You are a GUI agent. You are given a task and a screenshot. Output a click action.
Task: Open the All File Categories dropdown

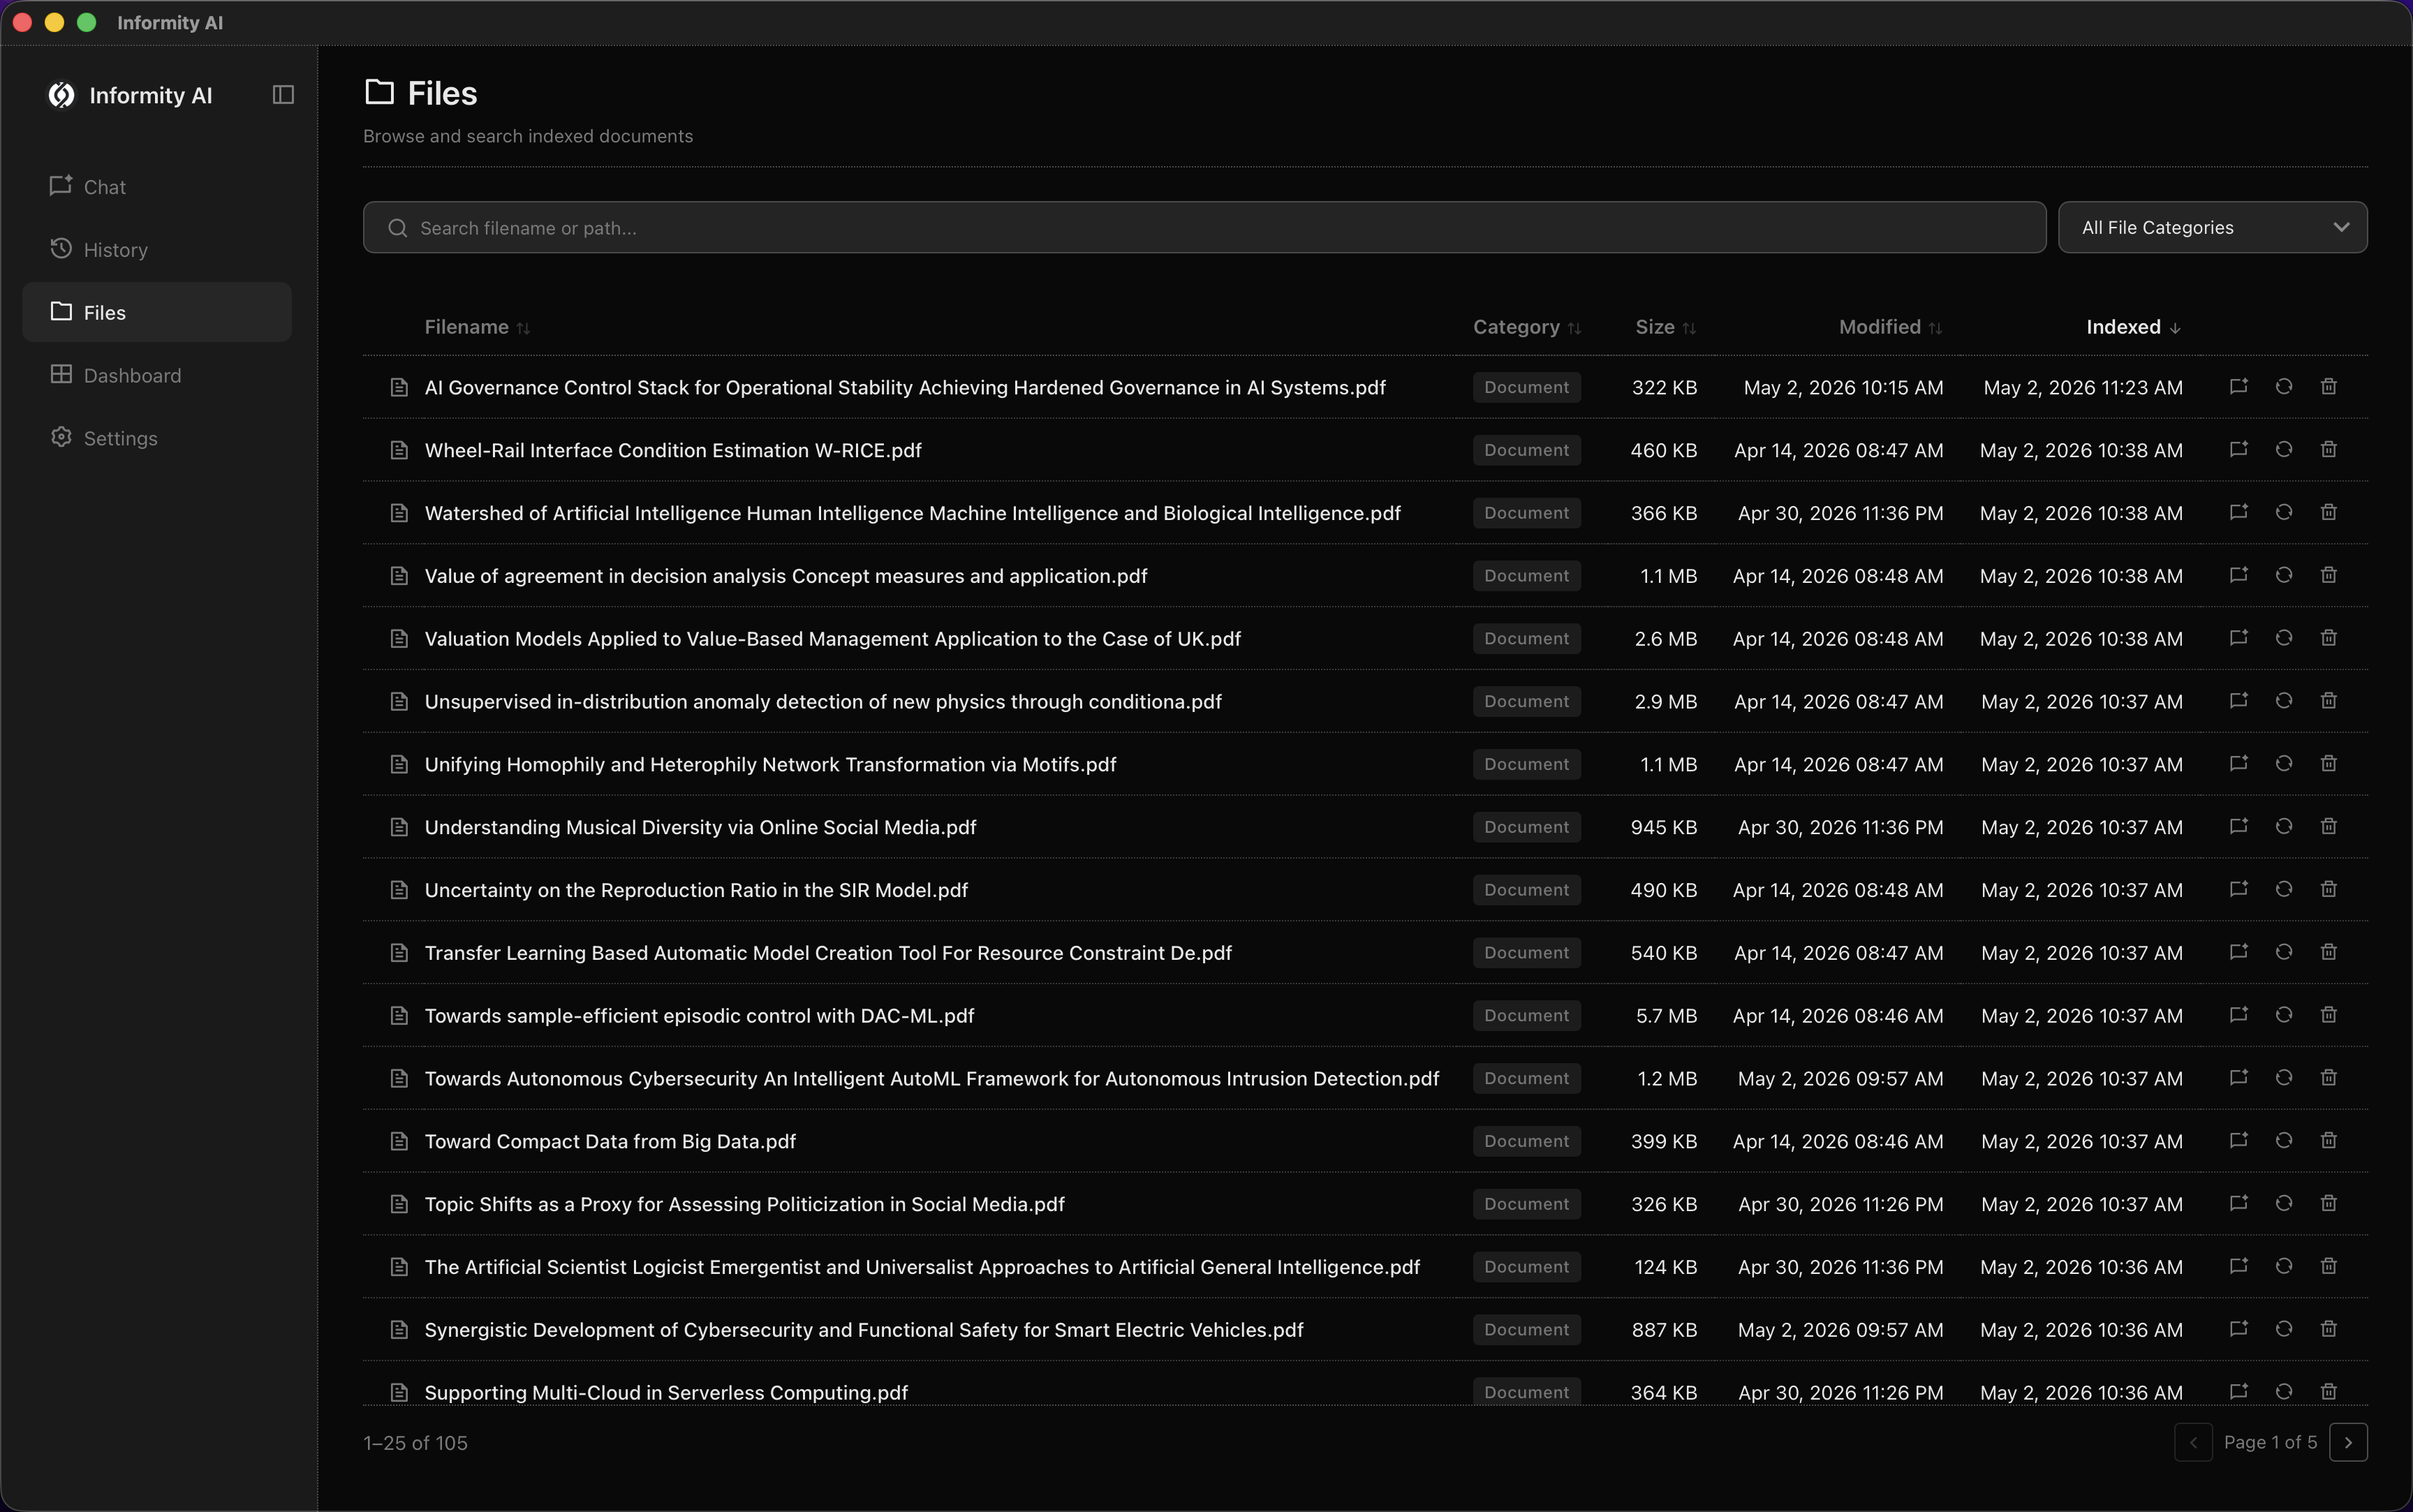[x=2212, y=228]
